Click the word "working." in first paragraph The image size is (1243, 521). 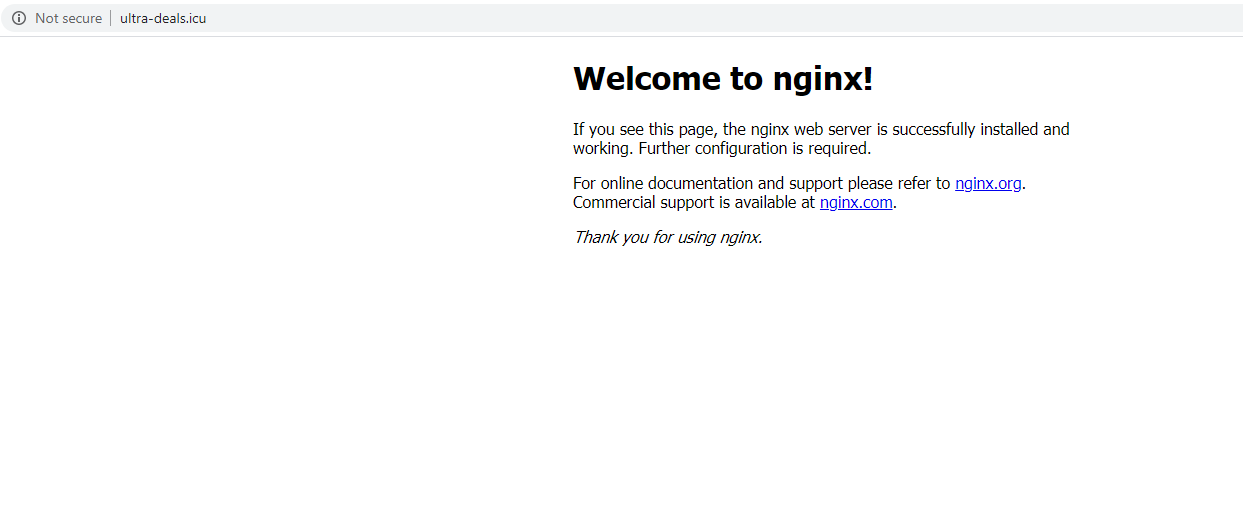tap(603, 148)
